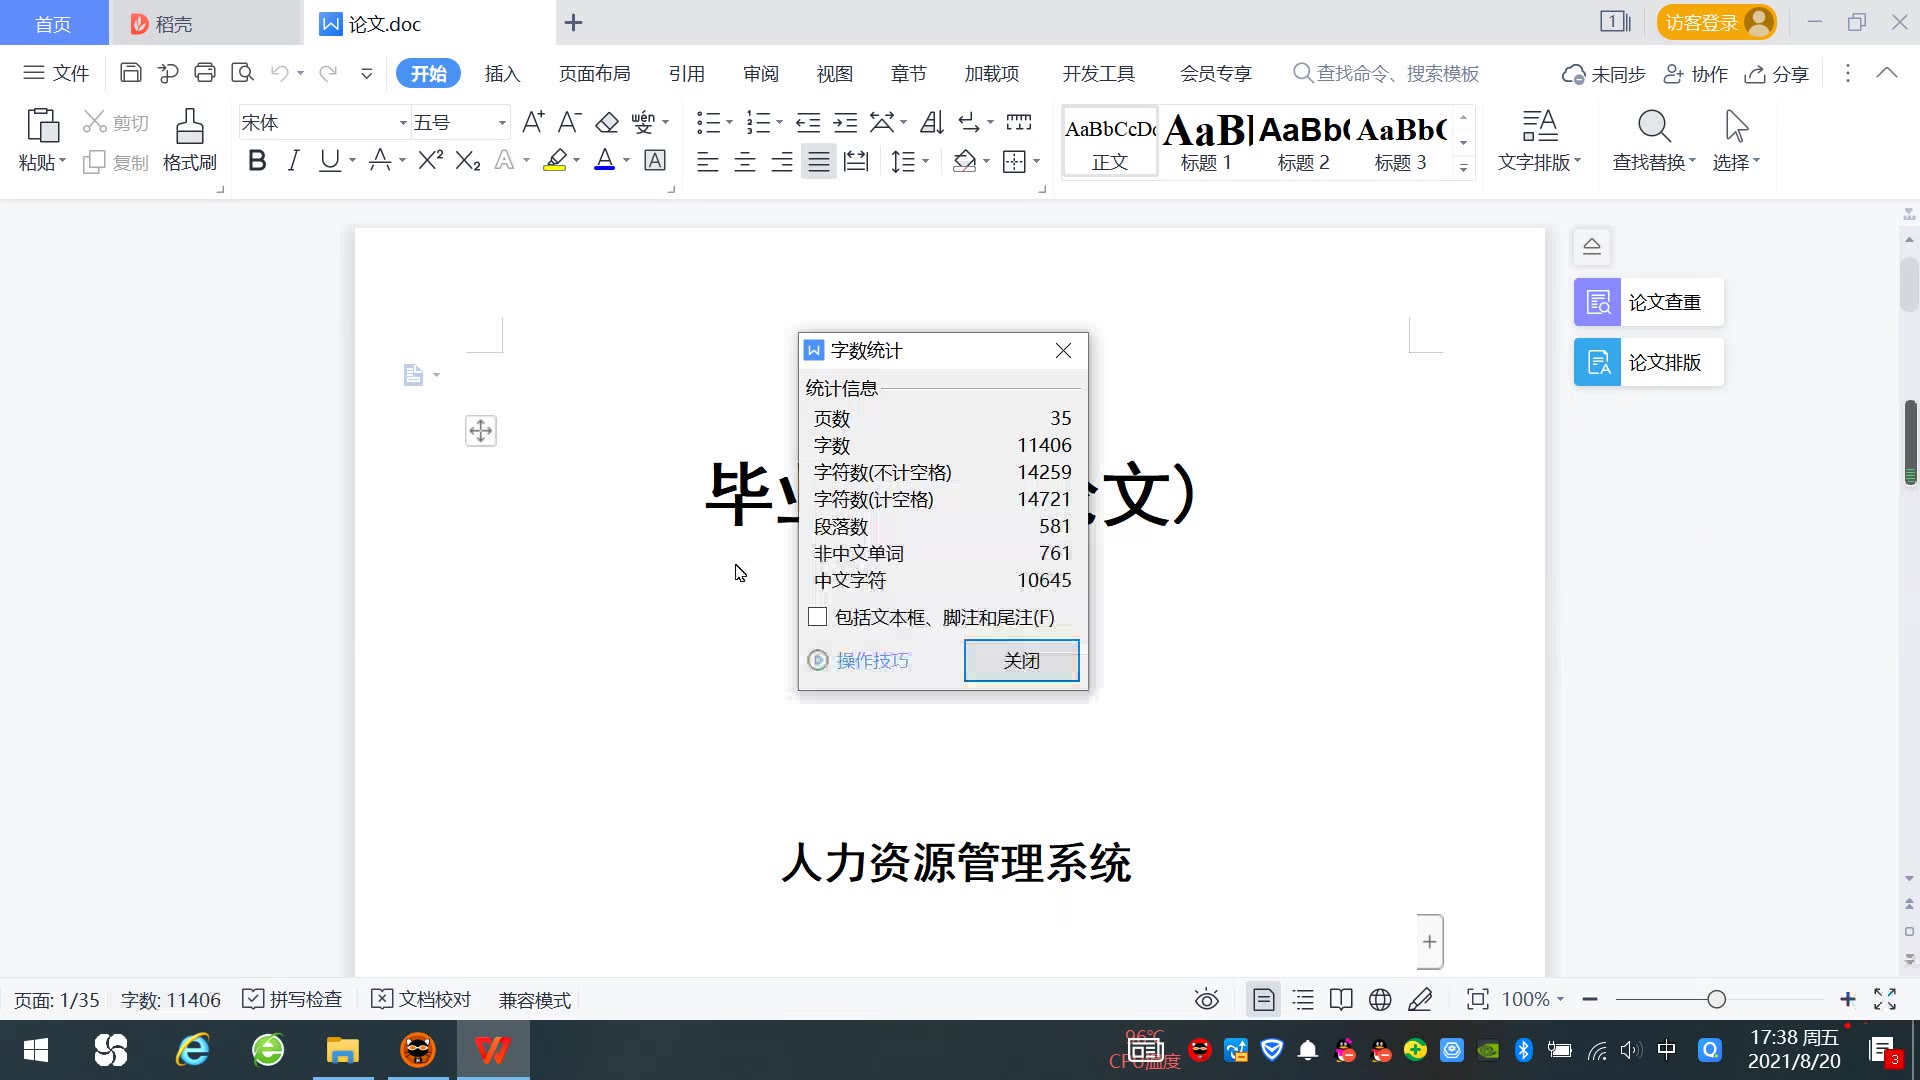The image size is (1920, 1080).
Task: Apply italic formatting
Action: click(x=293, y=161)
